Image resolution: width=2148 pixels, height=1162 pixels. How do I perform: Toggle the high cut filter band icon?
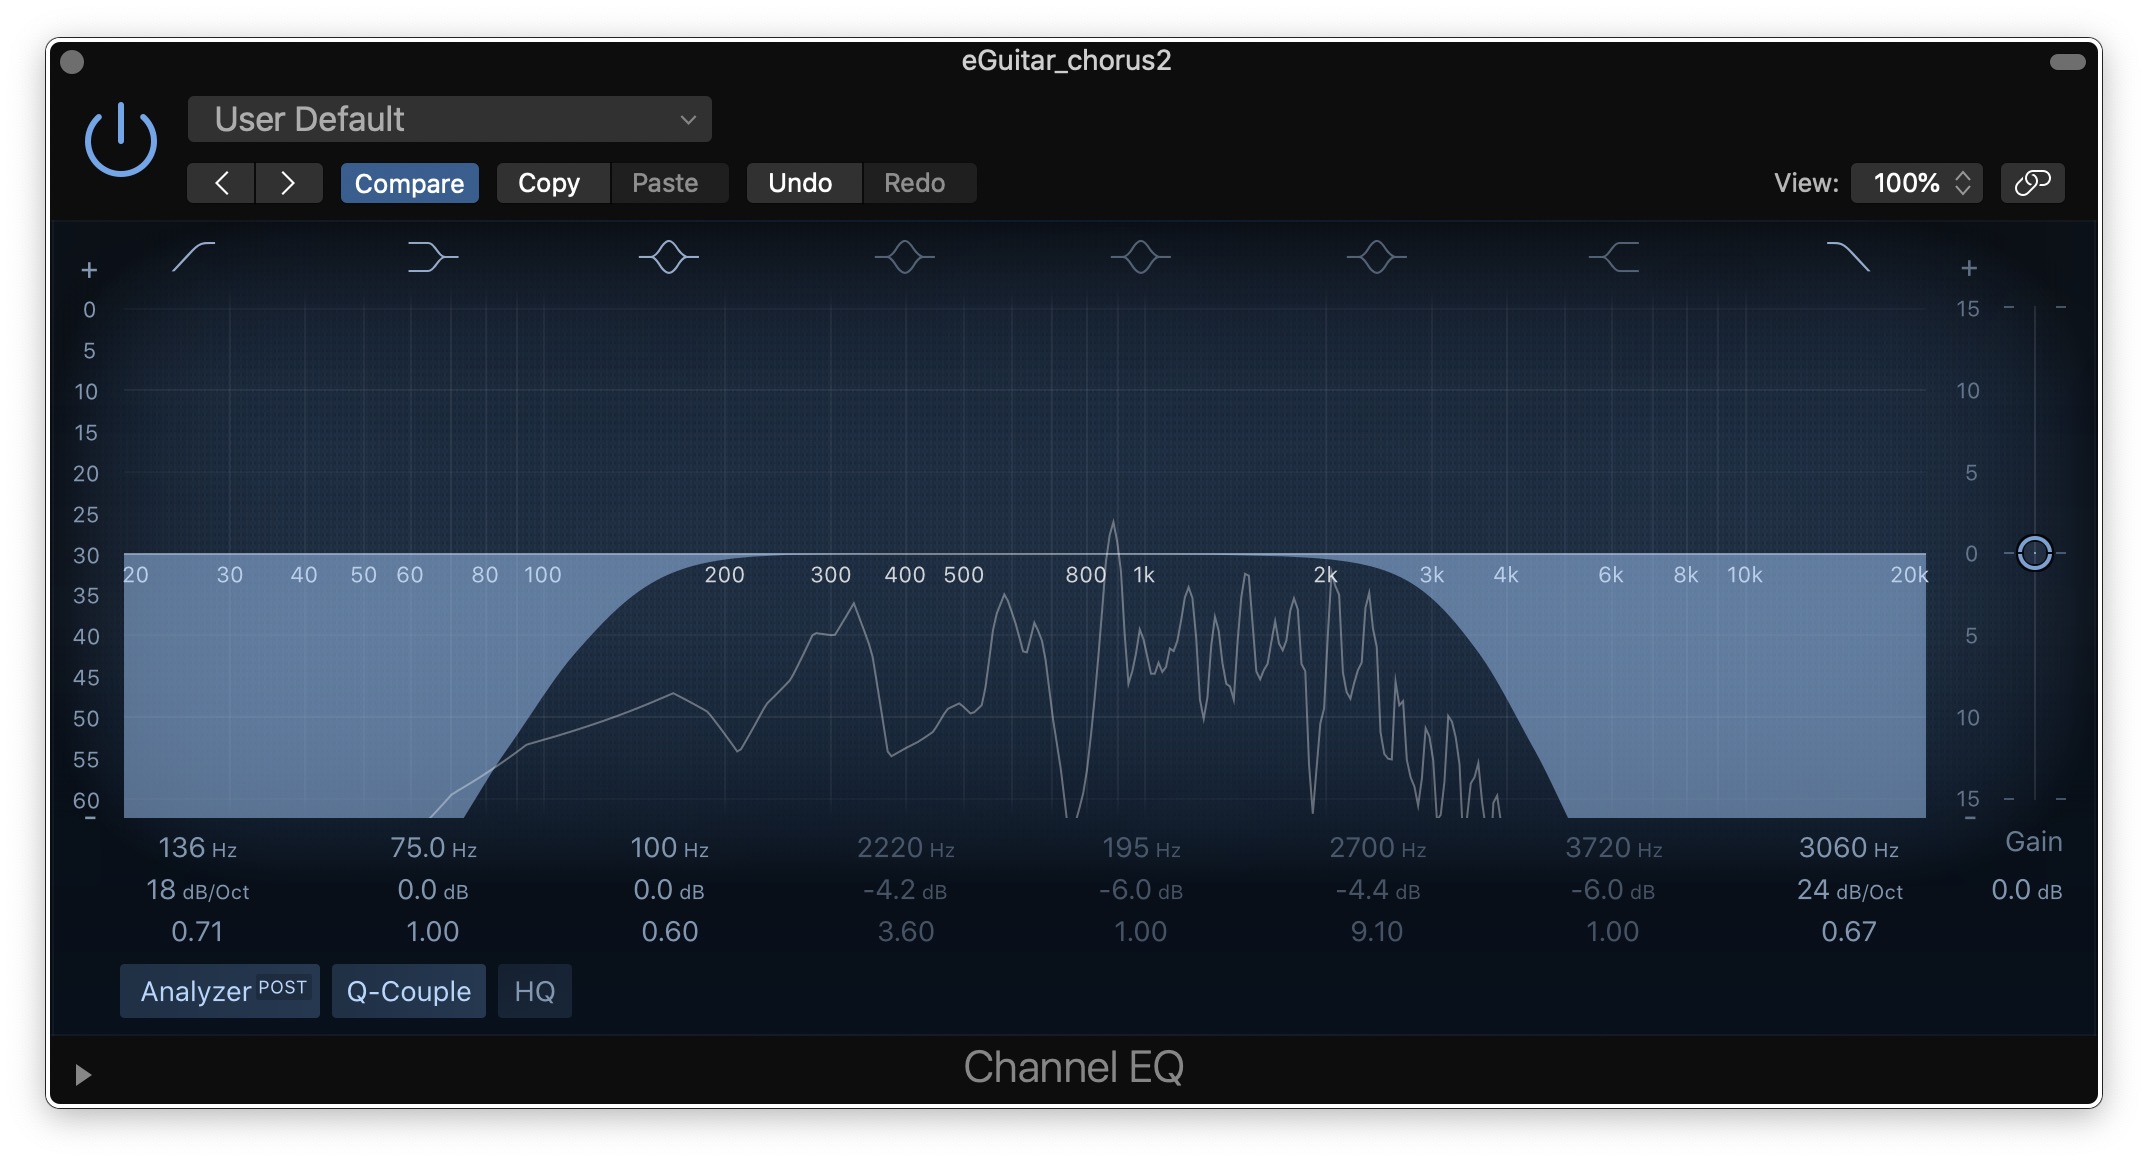[x=1847, y=257]
